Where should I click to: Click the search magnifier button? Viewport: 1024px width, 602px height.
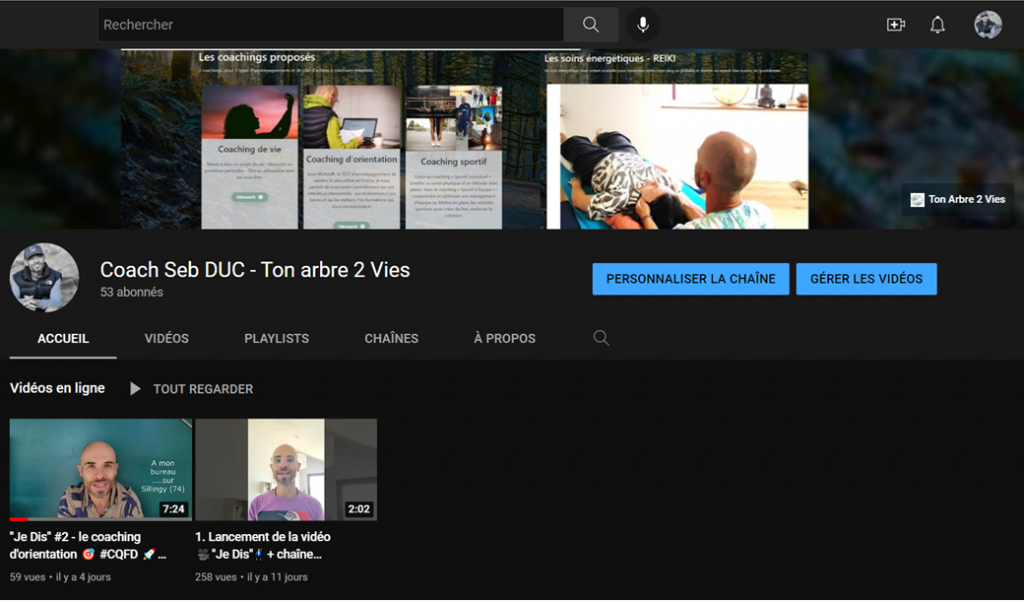click(591, 25)
